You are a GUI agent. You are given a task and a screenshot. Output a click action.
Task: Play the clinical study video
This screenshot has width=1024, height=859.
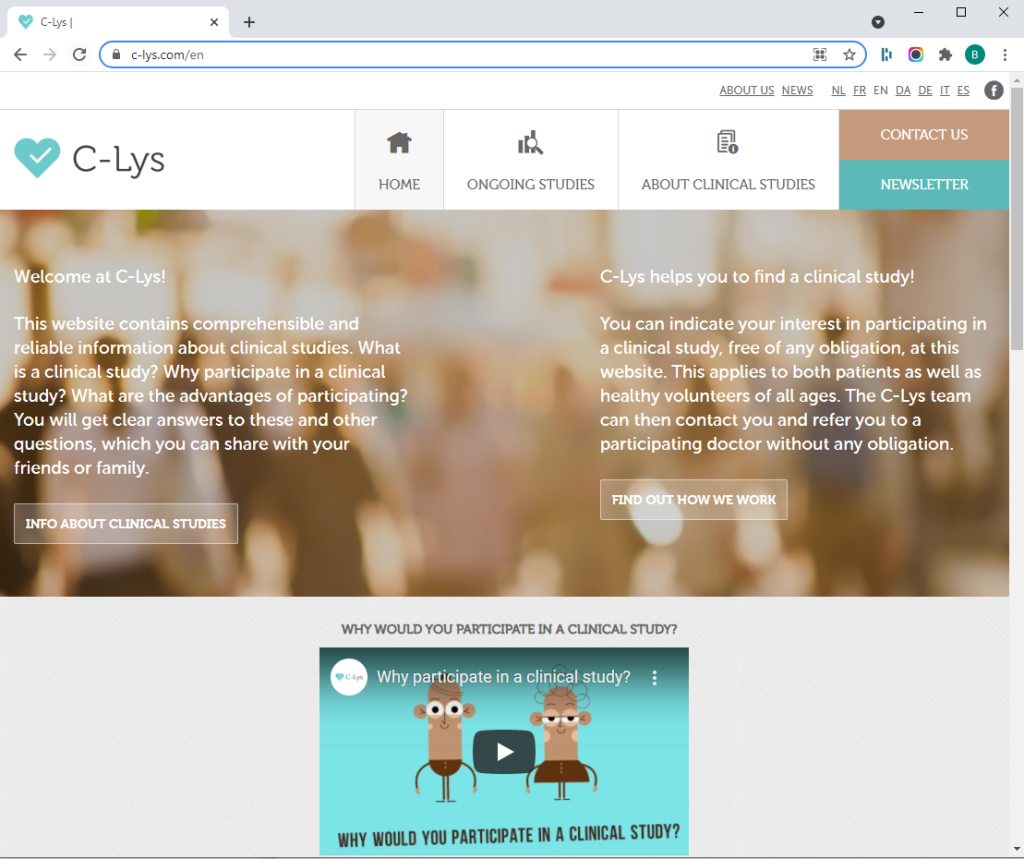pyautogui.click(x=504, y=751)
